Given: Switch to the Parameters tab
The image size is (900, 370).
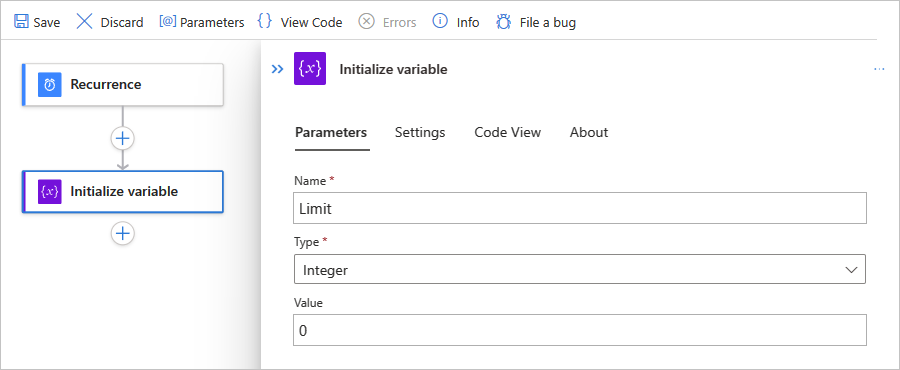Looking at the screenshot, I should pos(331,133).
